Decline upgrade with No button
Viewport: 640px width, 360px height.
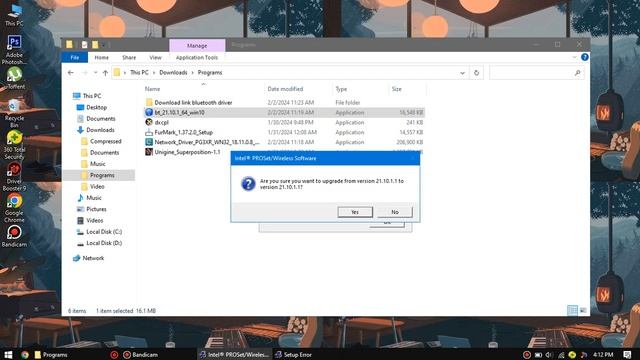tap(395, 212)
